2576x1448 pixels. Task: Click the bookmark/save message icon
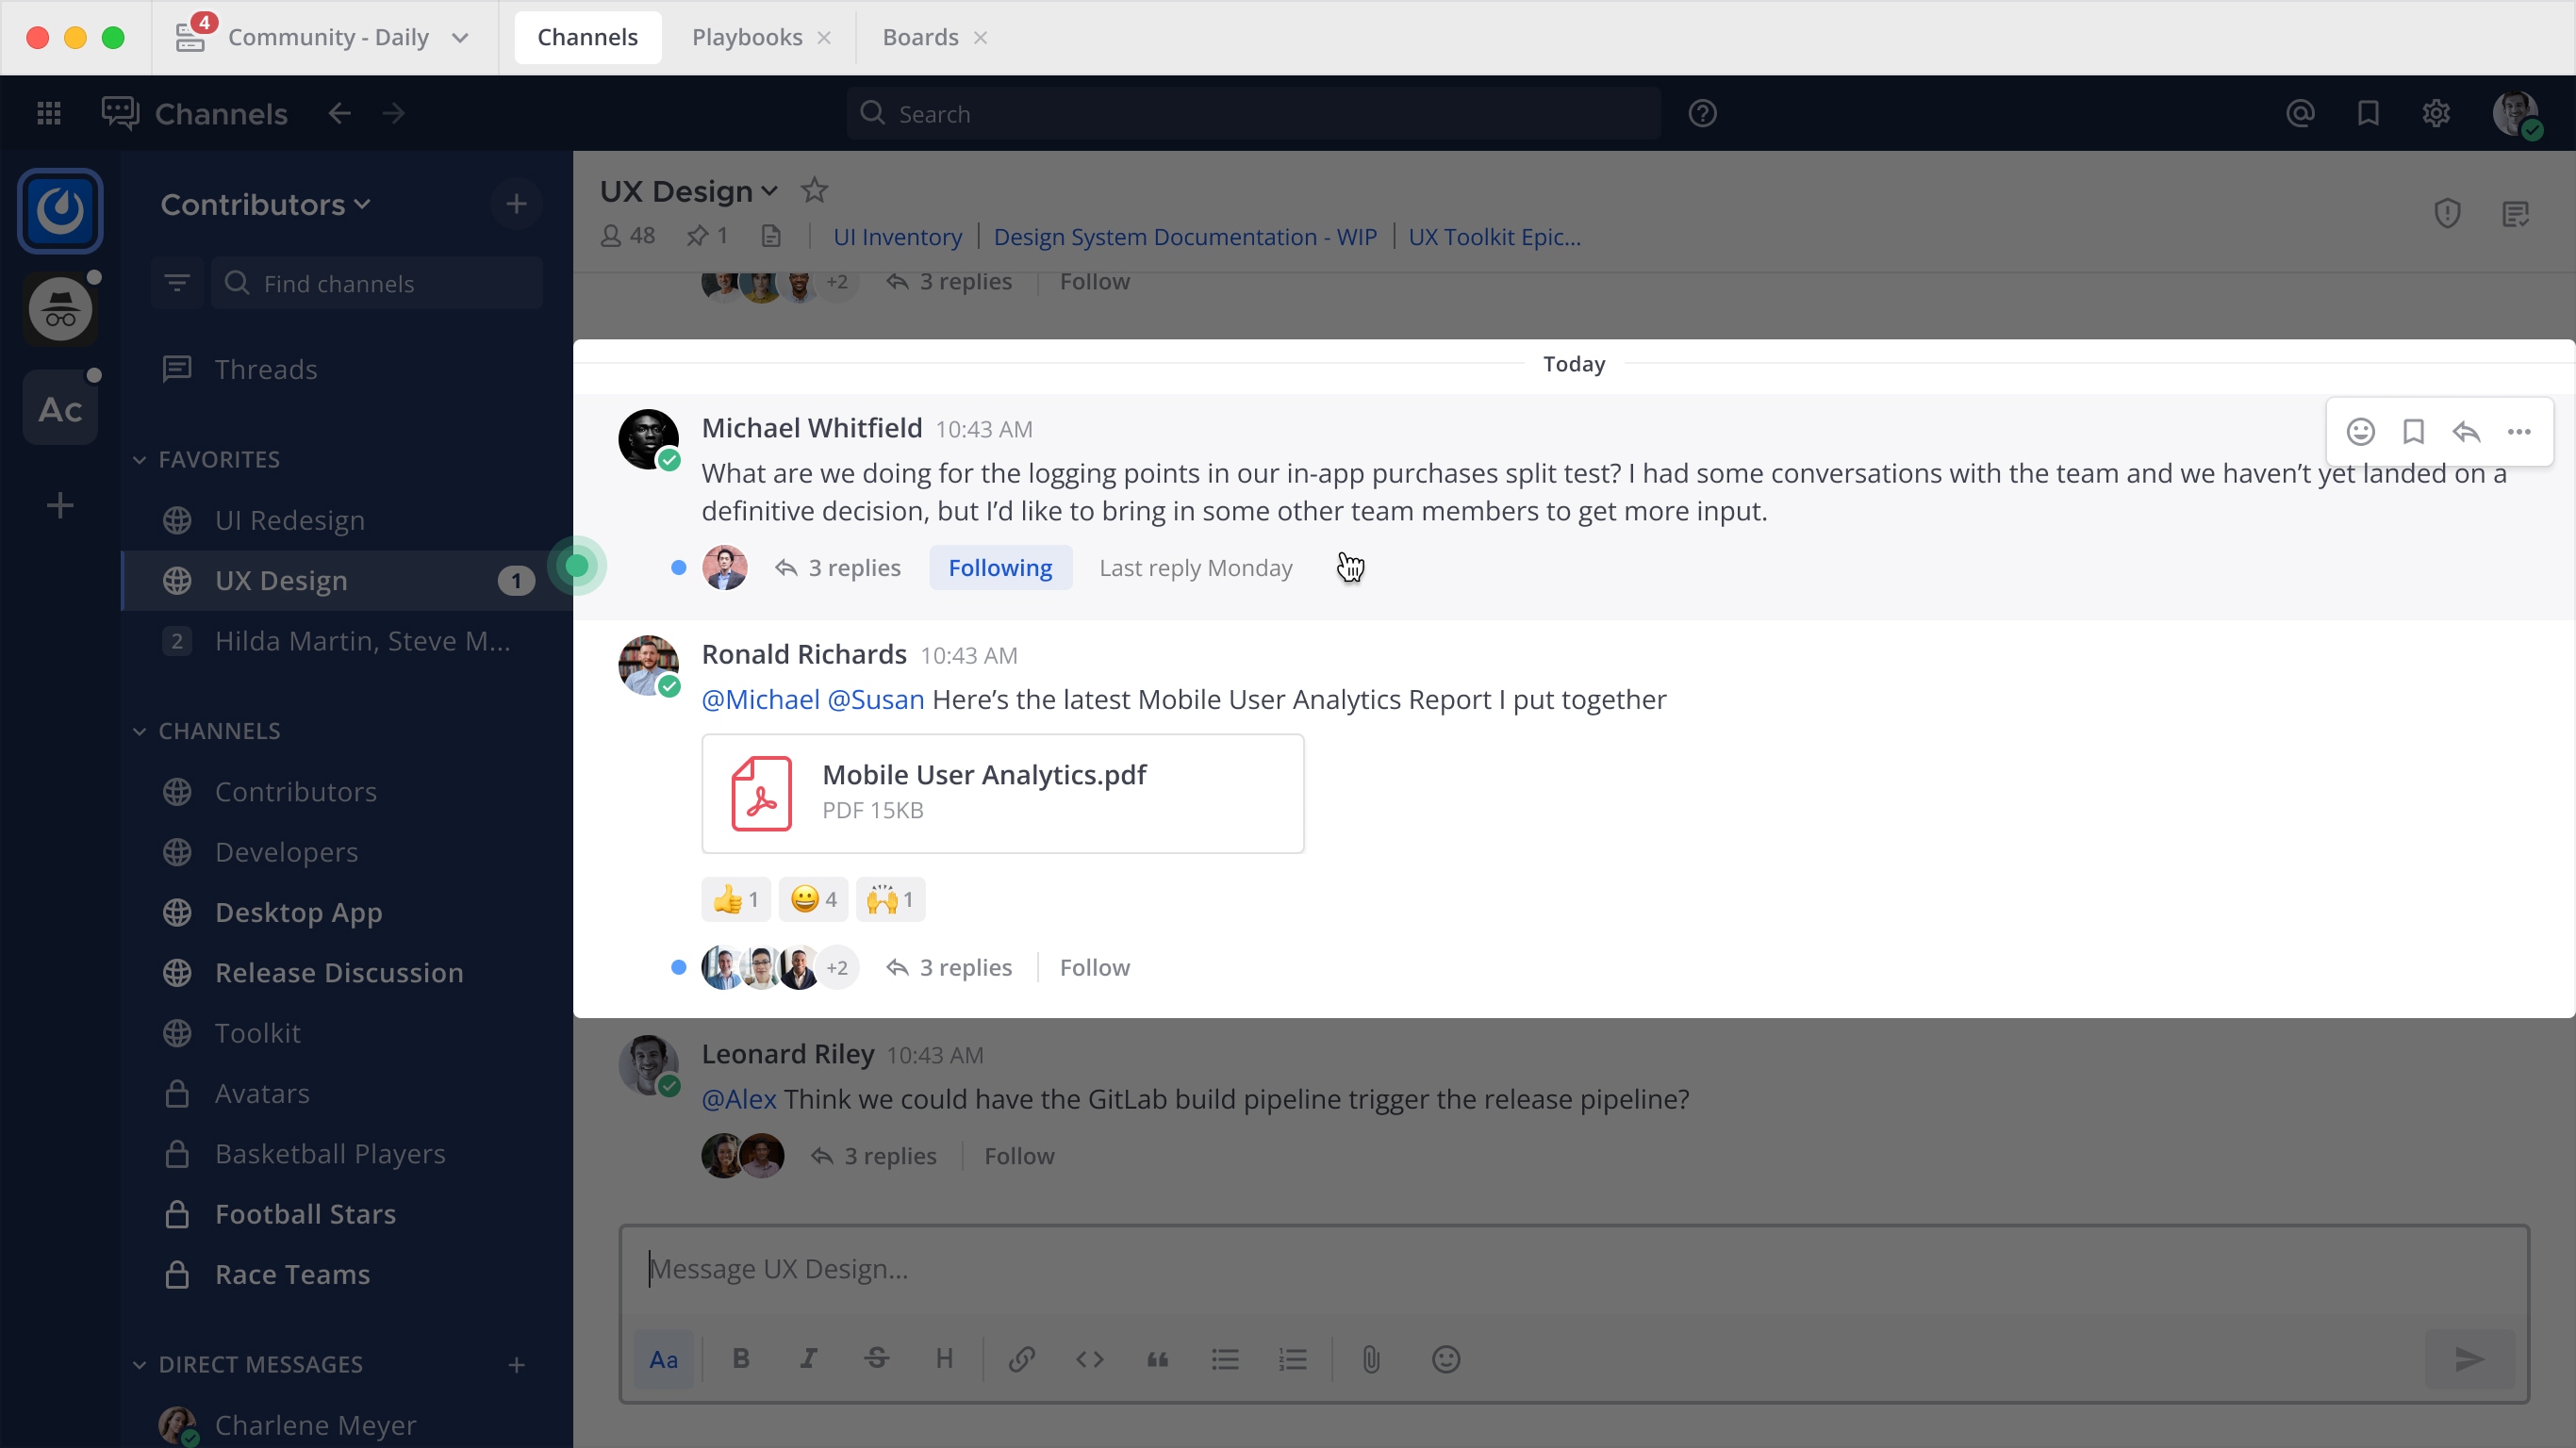(x=2411, y=430)
